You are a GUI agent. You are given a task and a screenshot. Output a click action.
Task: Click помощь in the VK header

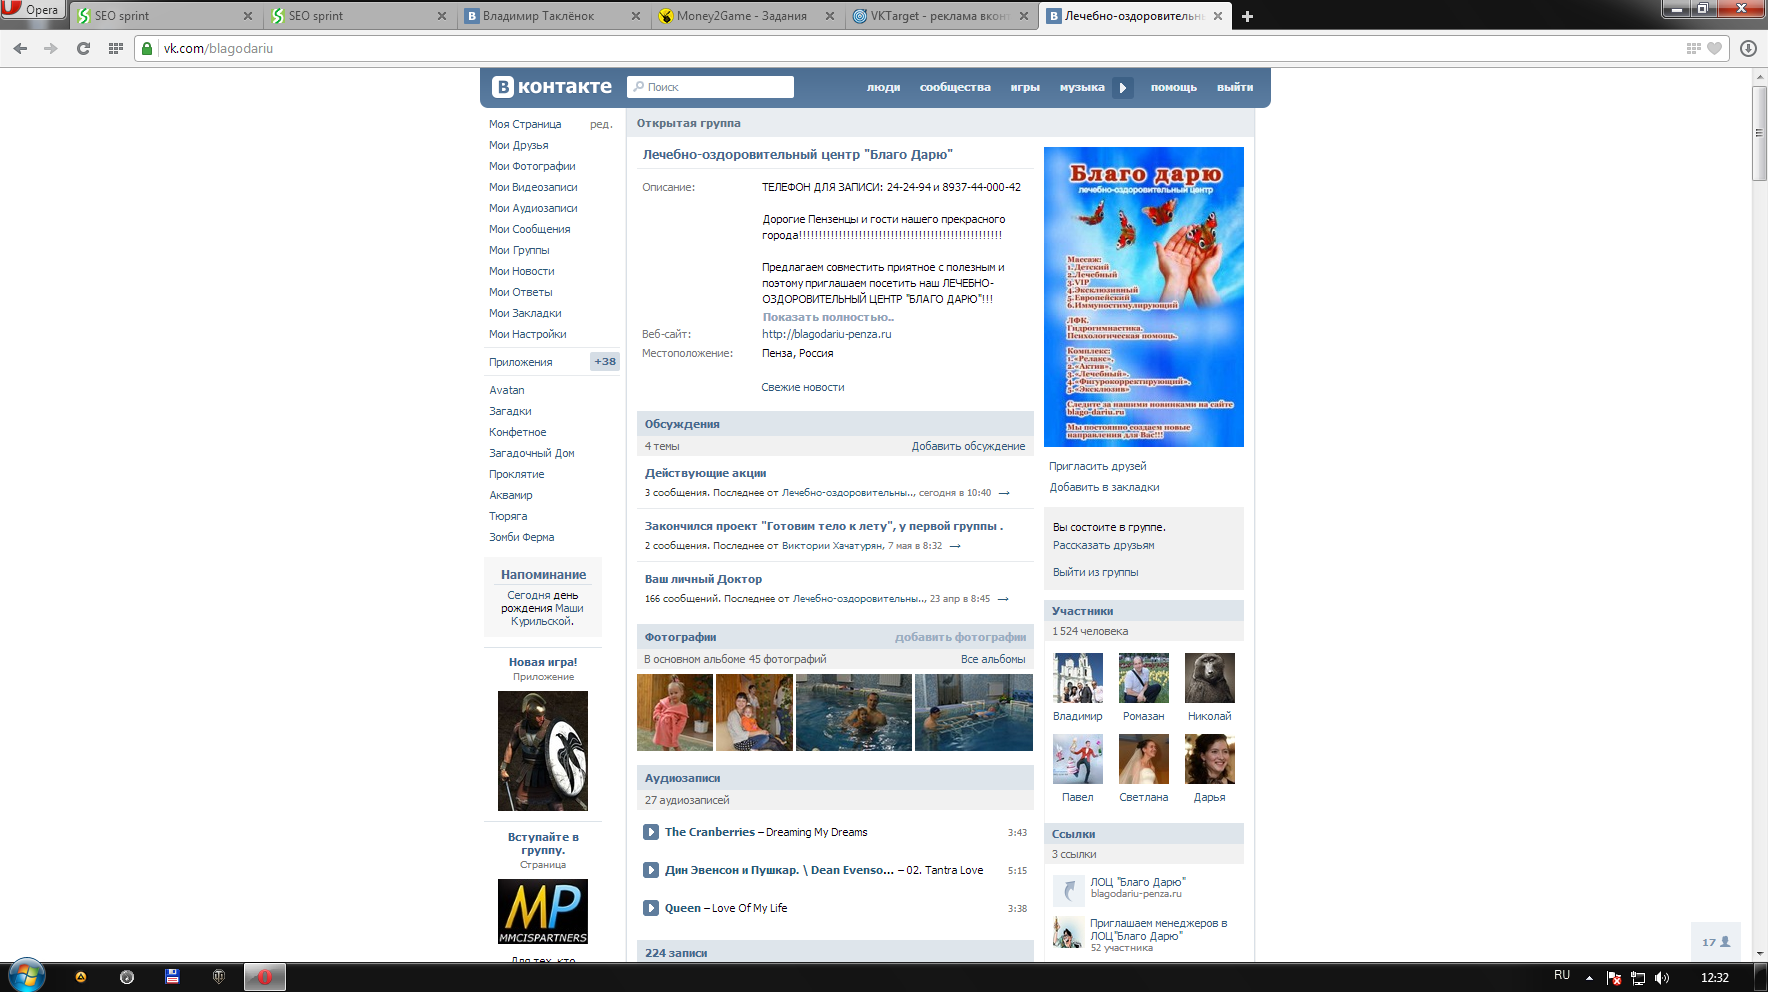[1174, 87]
